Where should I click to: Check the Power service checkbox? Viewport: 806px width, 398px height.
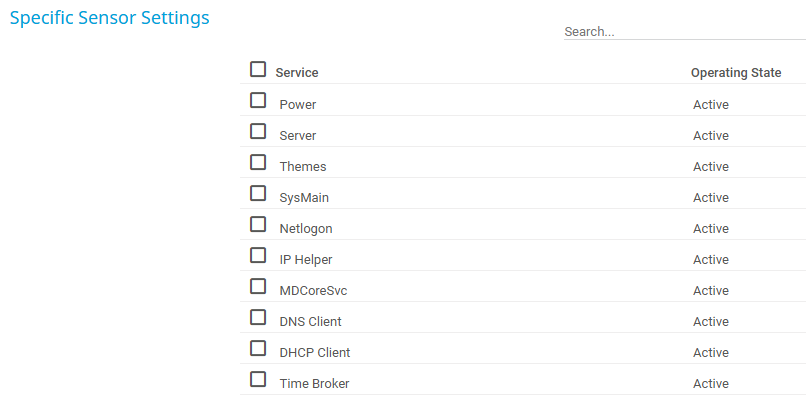click(x=258, y=100)
